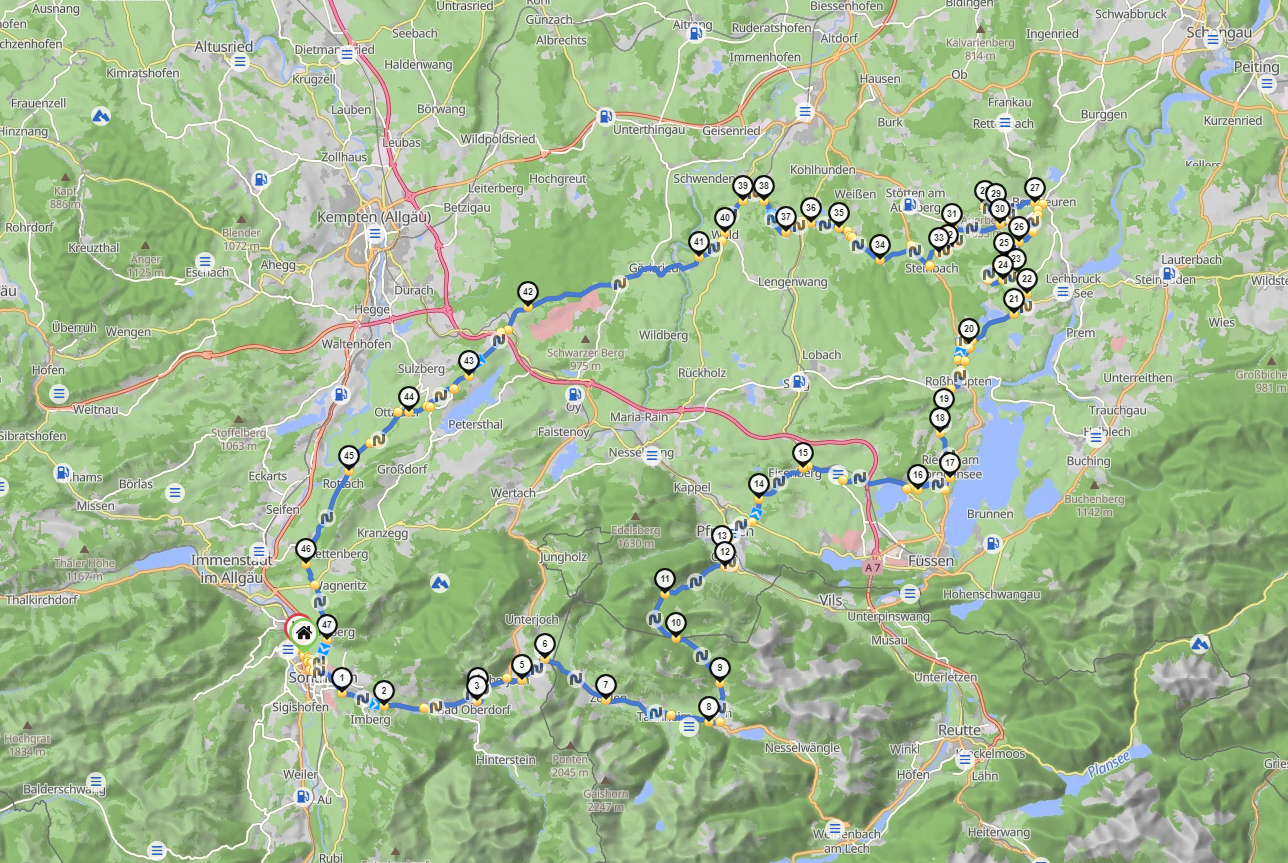Click waypoint marker 15 near Eisenberg
1288x863 pixels.
[802, 453]
